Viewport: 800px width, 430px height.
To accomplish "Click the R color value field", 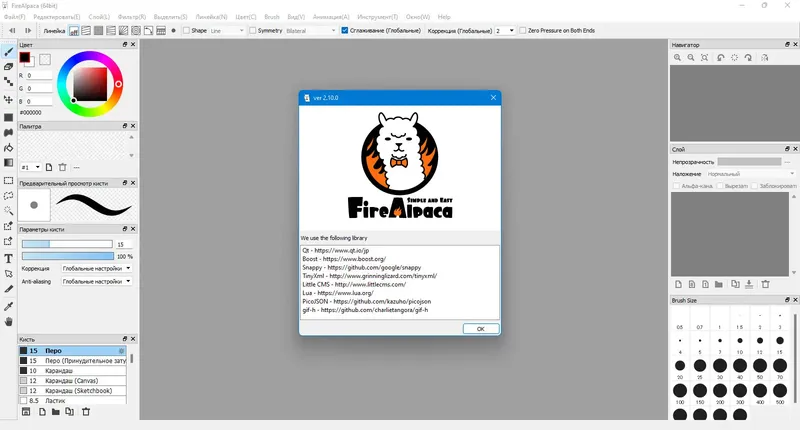I will coord(39,75).
